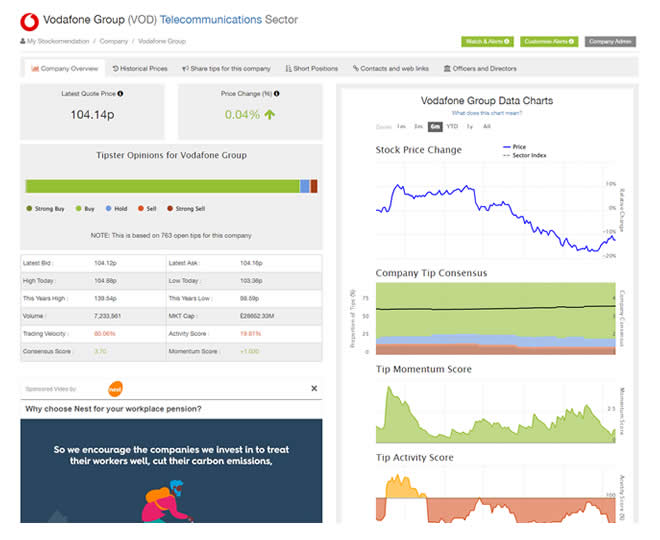Switch to the Short Positions tab

click(311, 69)
